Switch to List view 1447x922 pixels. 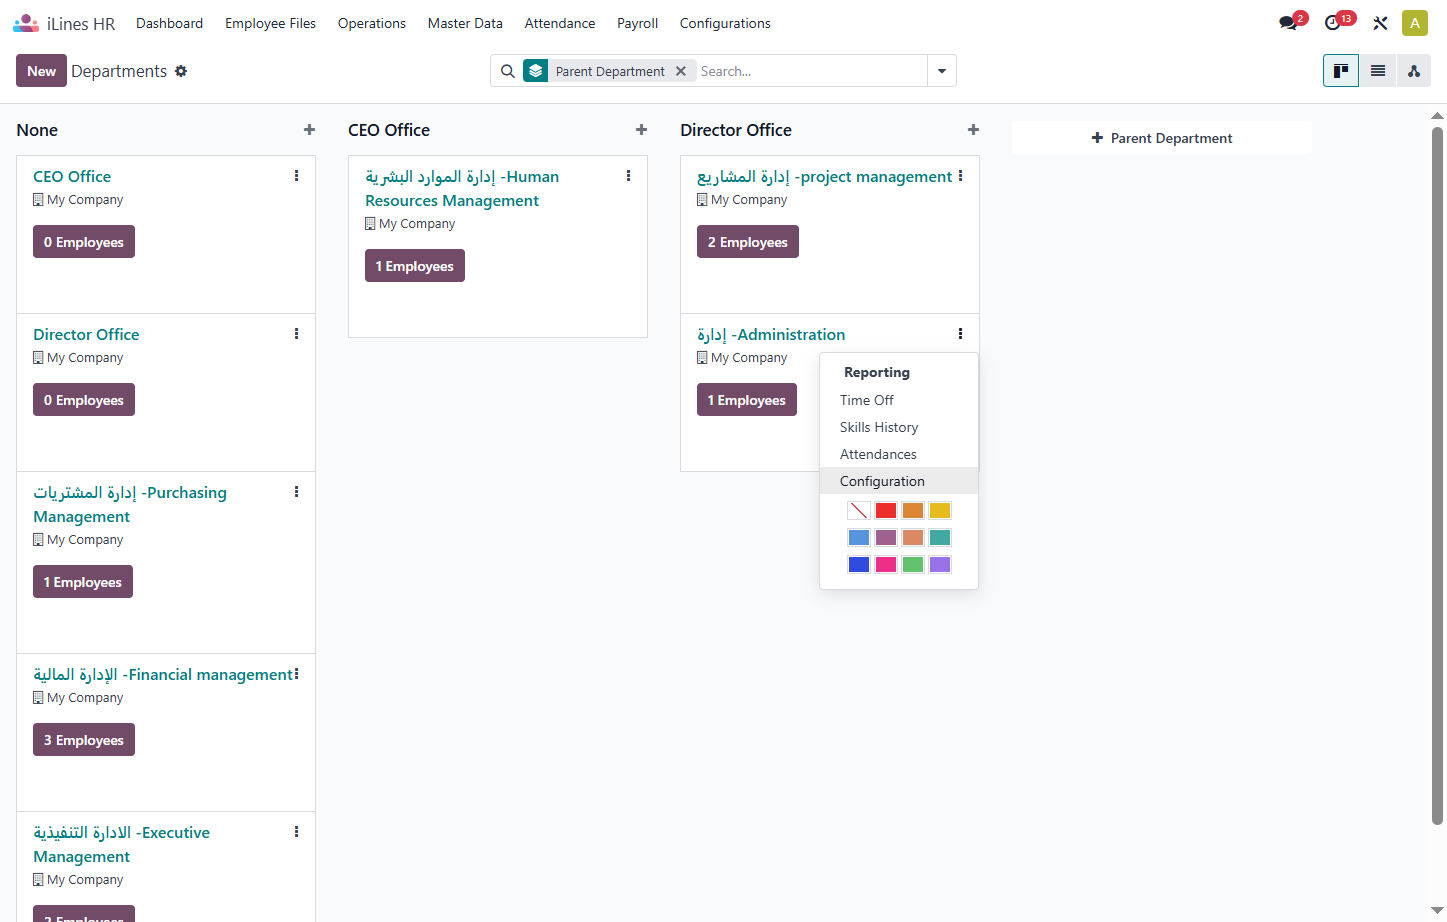1377,71
